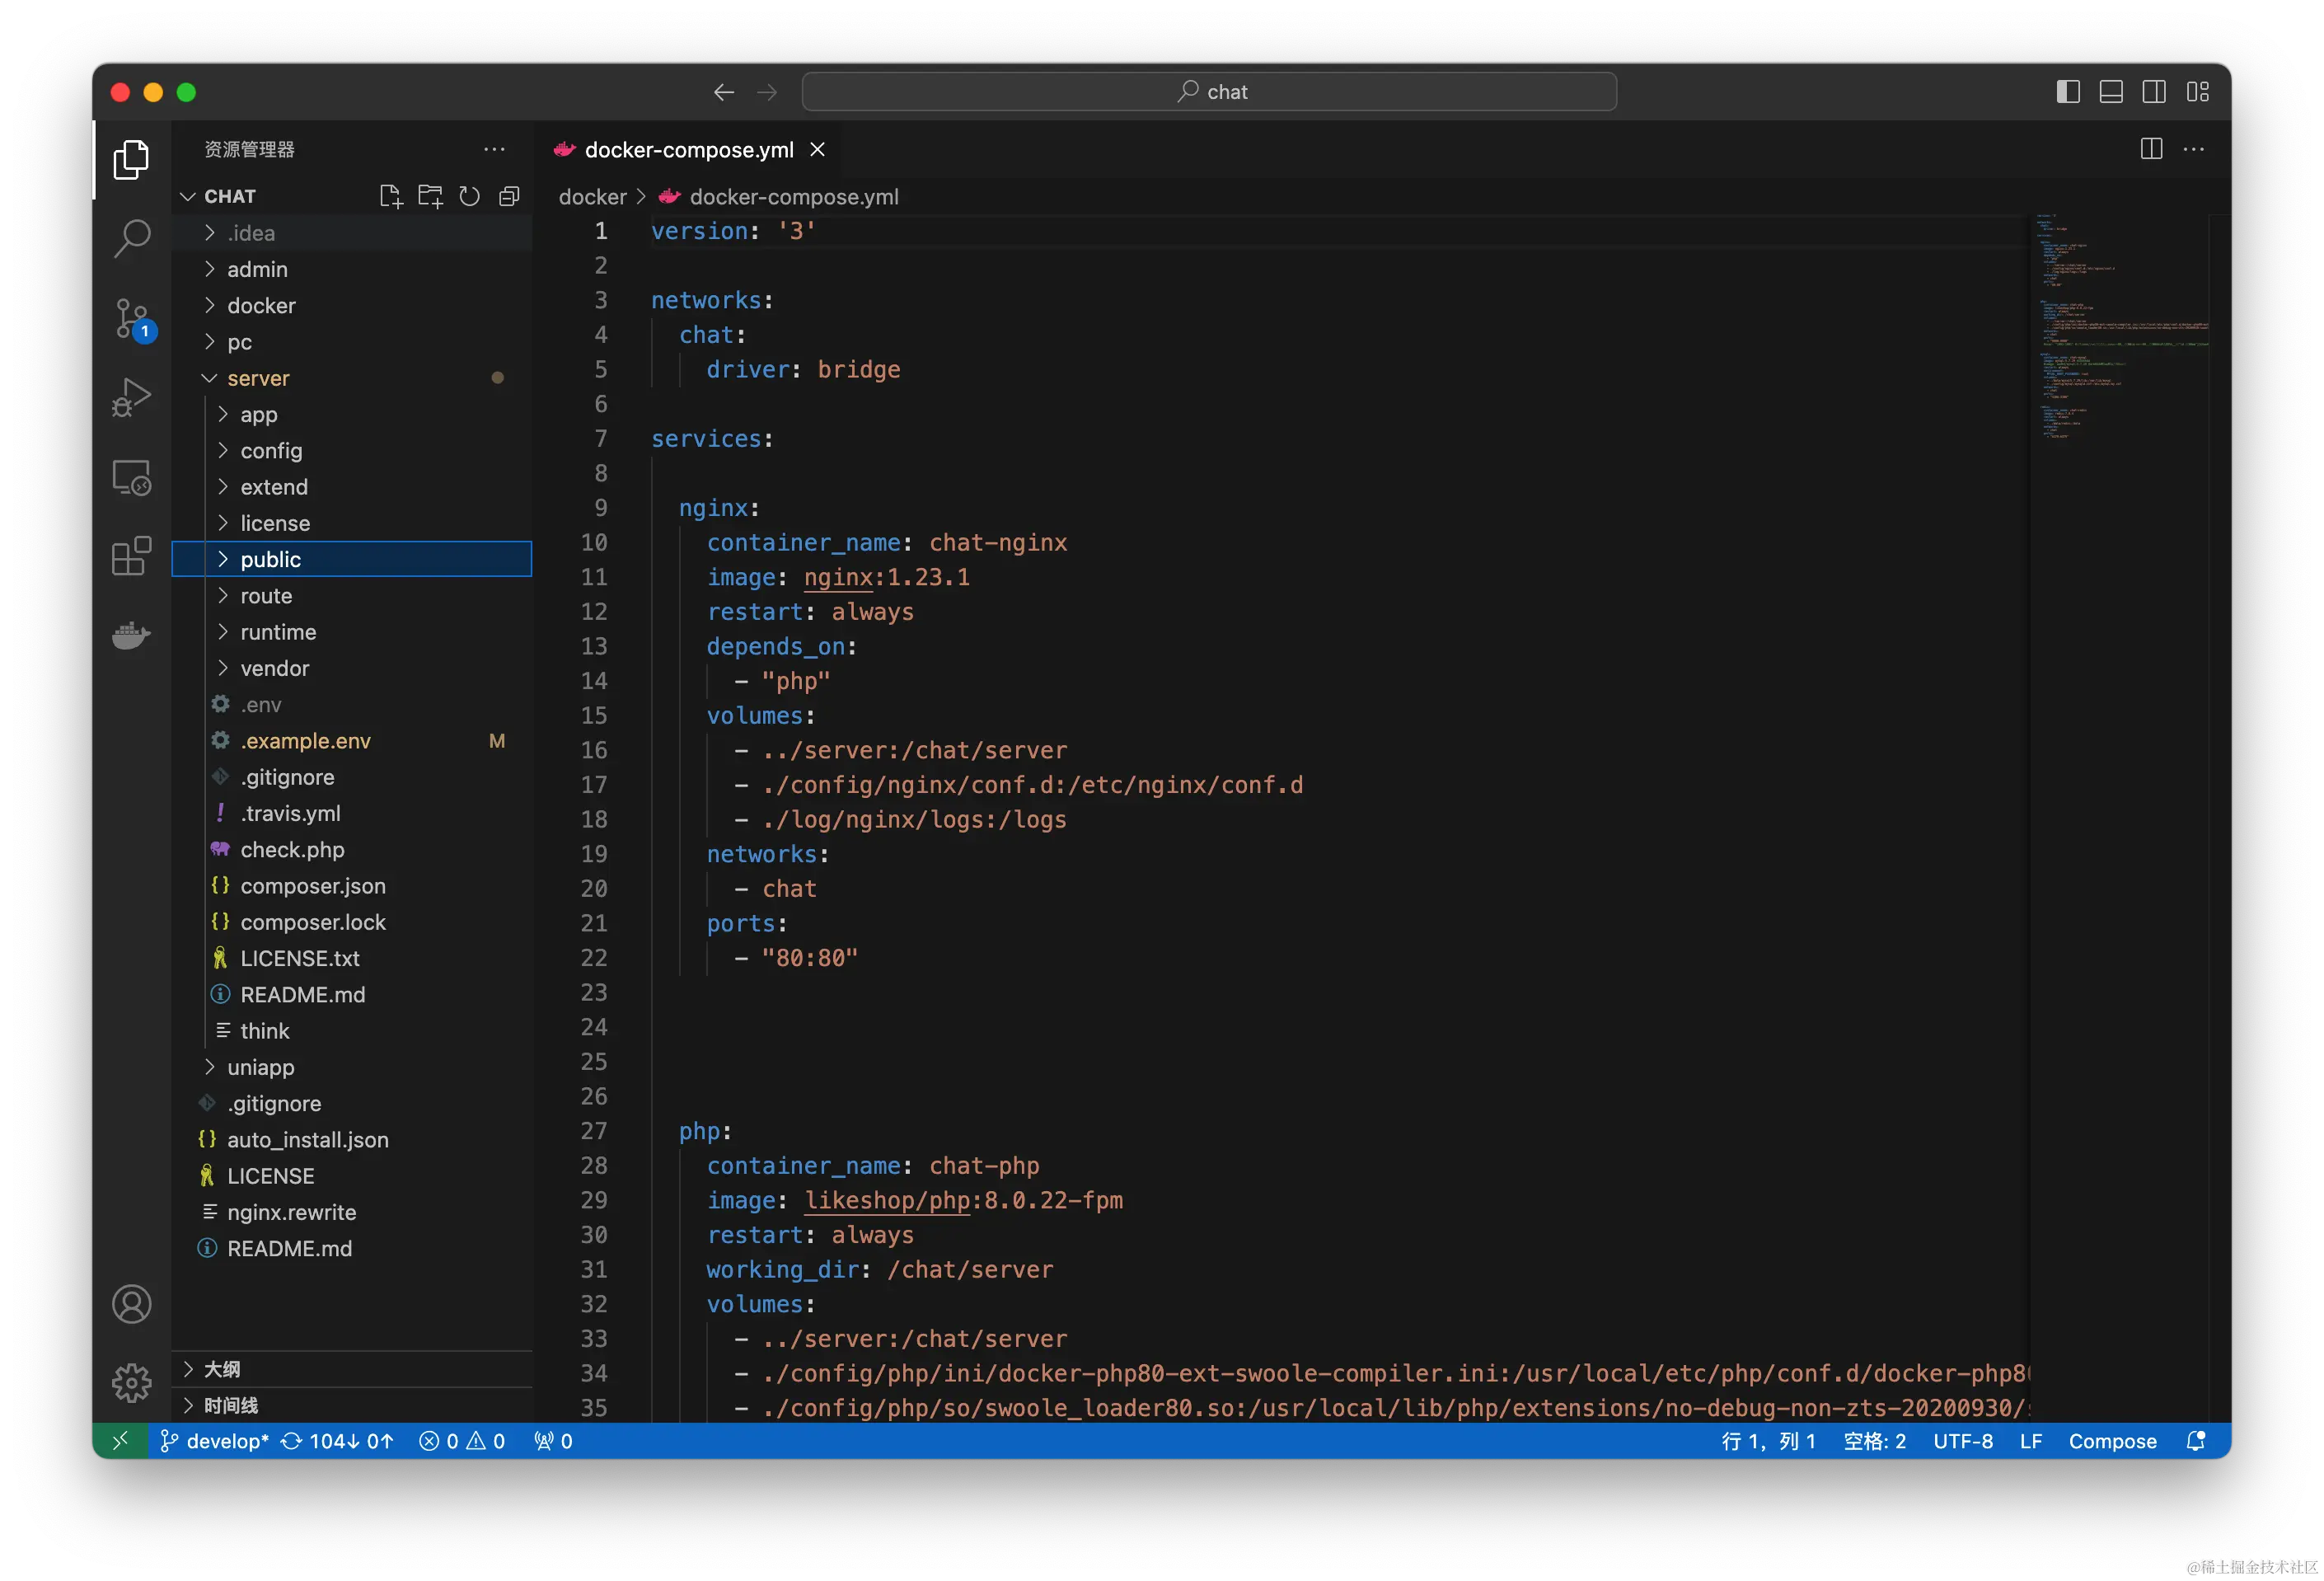Expand the 大纲 outline section
Viewport: 2324px width, 1581px height.
click(222, 1369)
